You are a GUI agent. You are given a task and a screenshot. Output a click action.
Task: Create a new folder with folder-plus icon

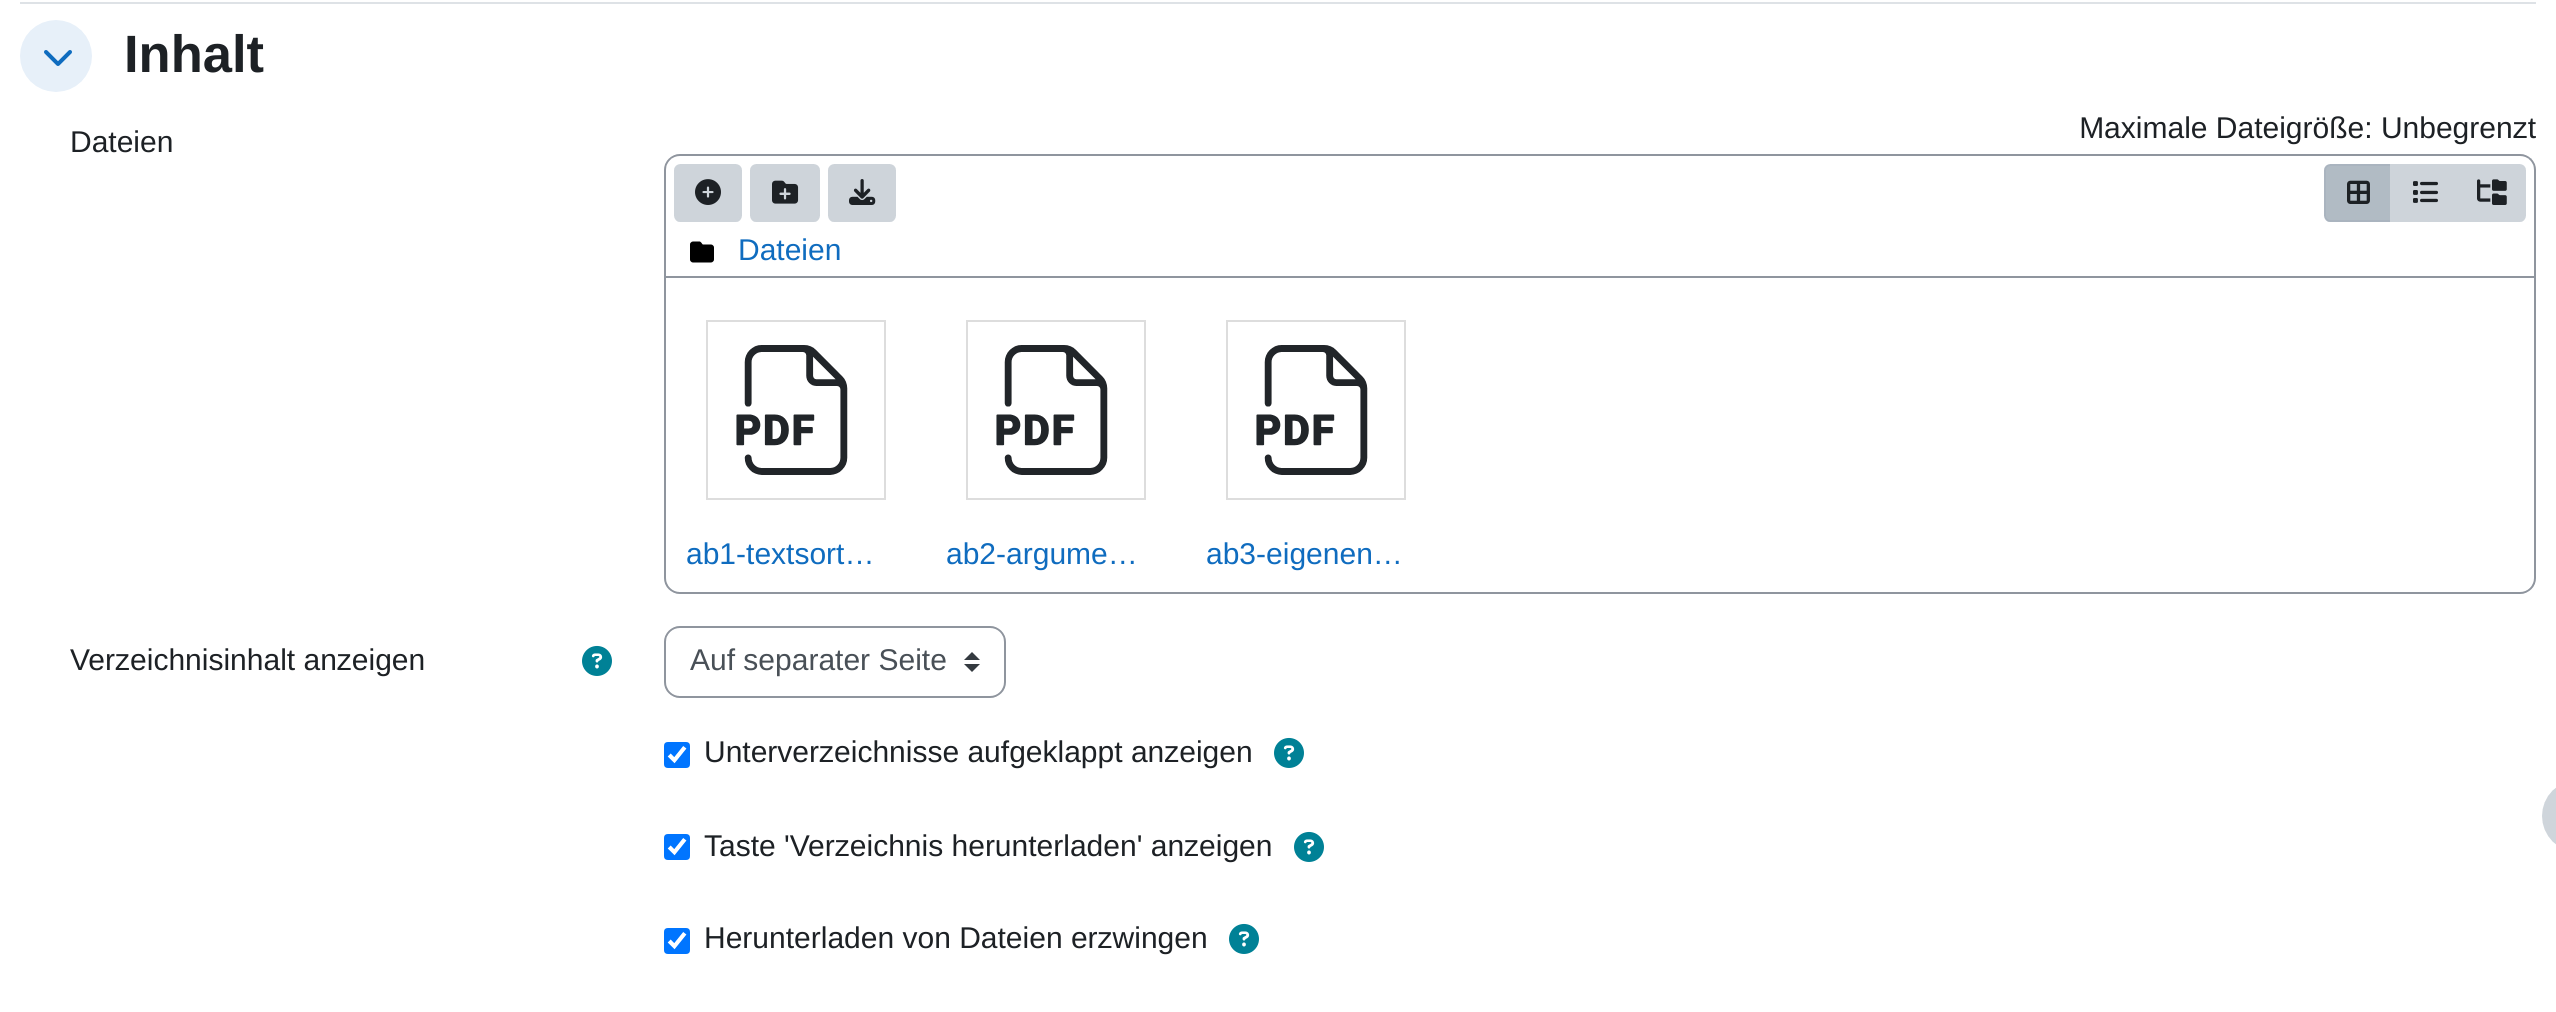pos(785,193)
